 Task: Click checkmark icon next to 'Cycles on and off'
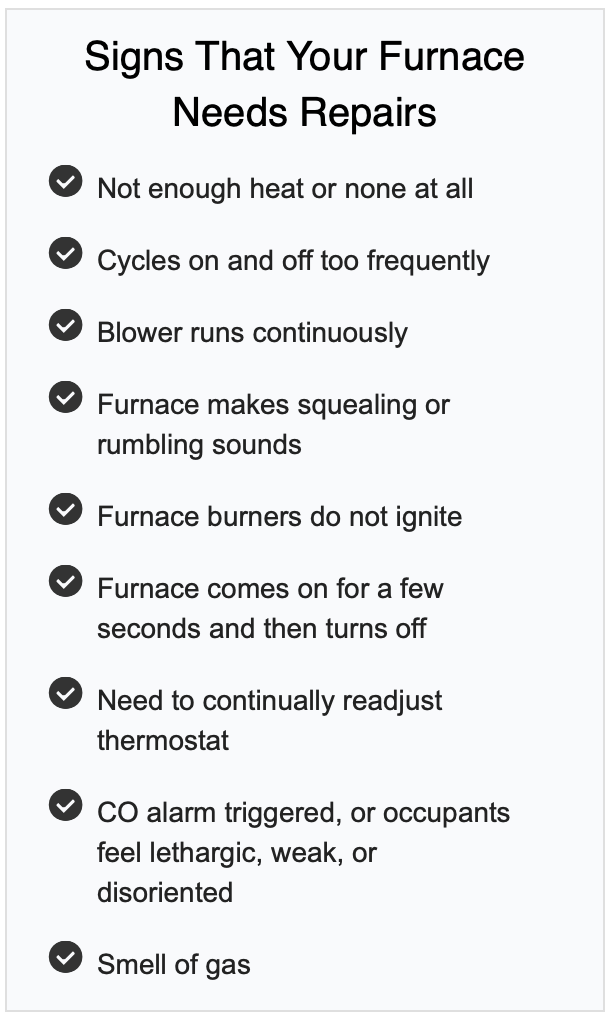[65, 253]
